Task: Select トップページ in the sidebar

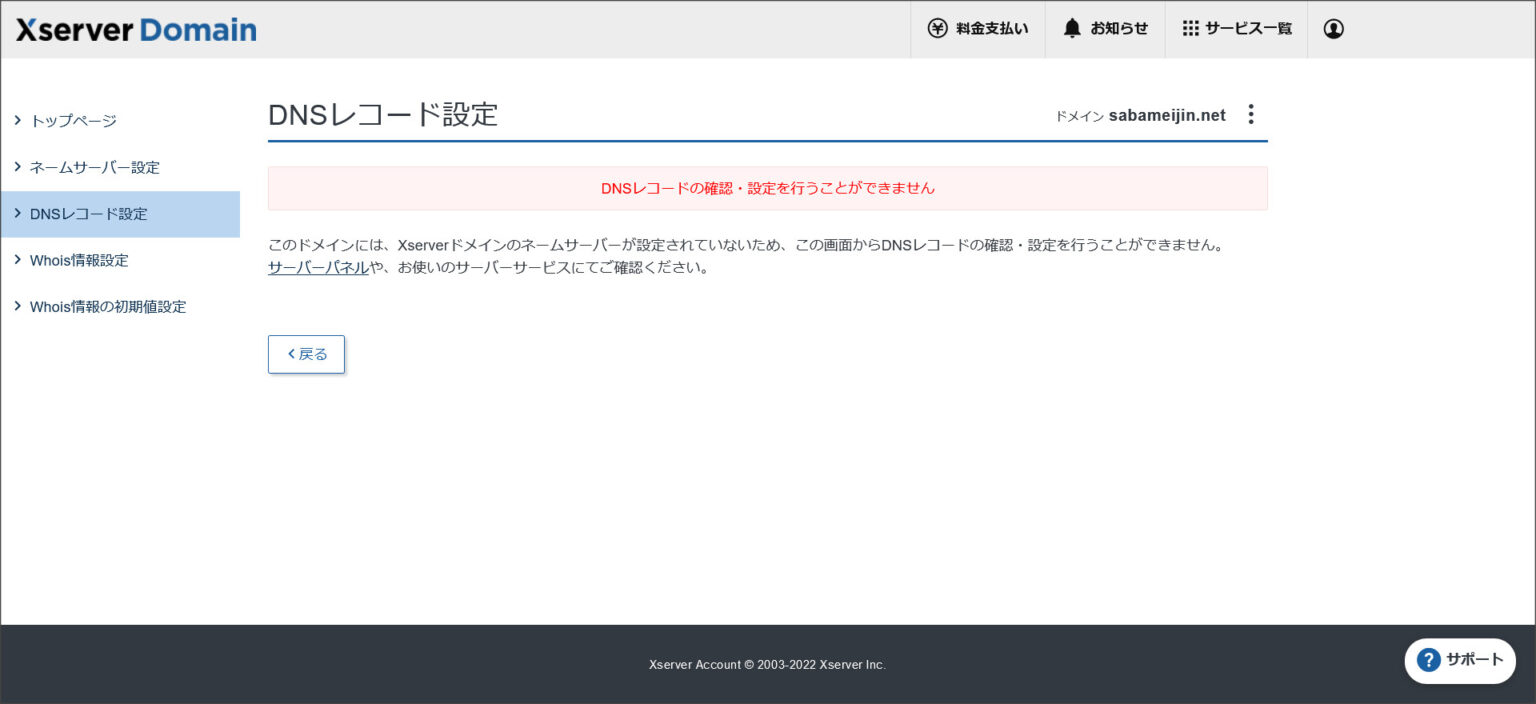Action: (74, 120)
